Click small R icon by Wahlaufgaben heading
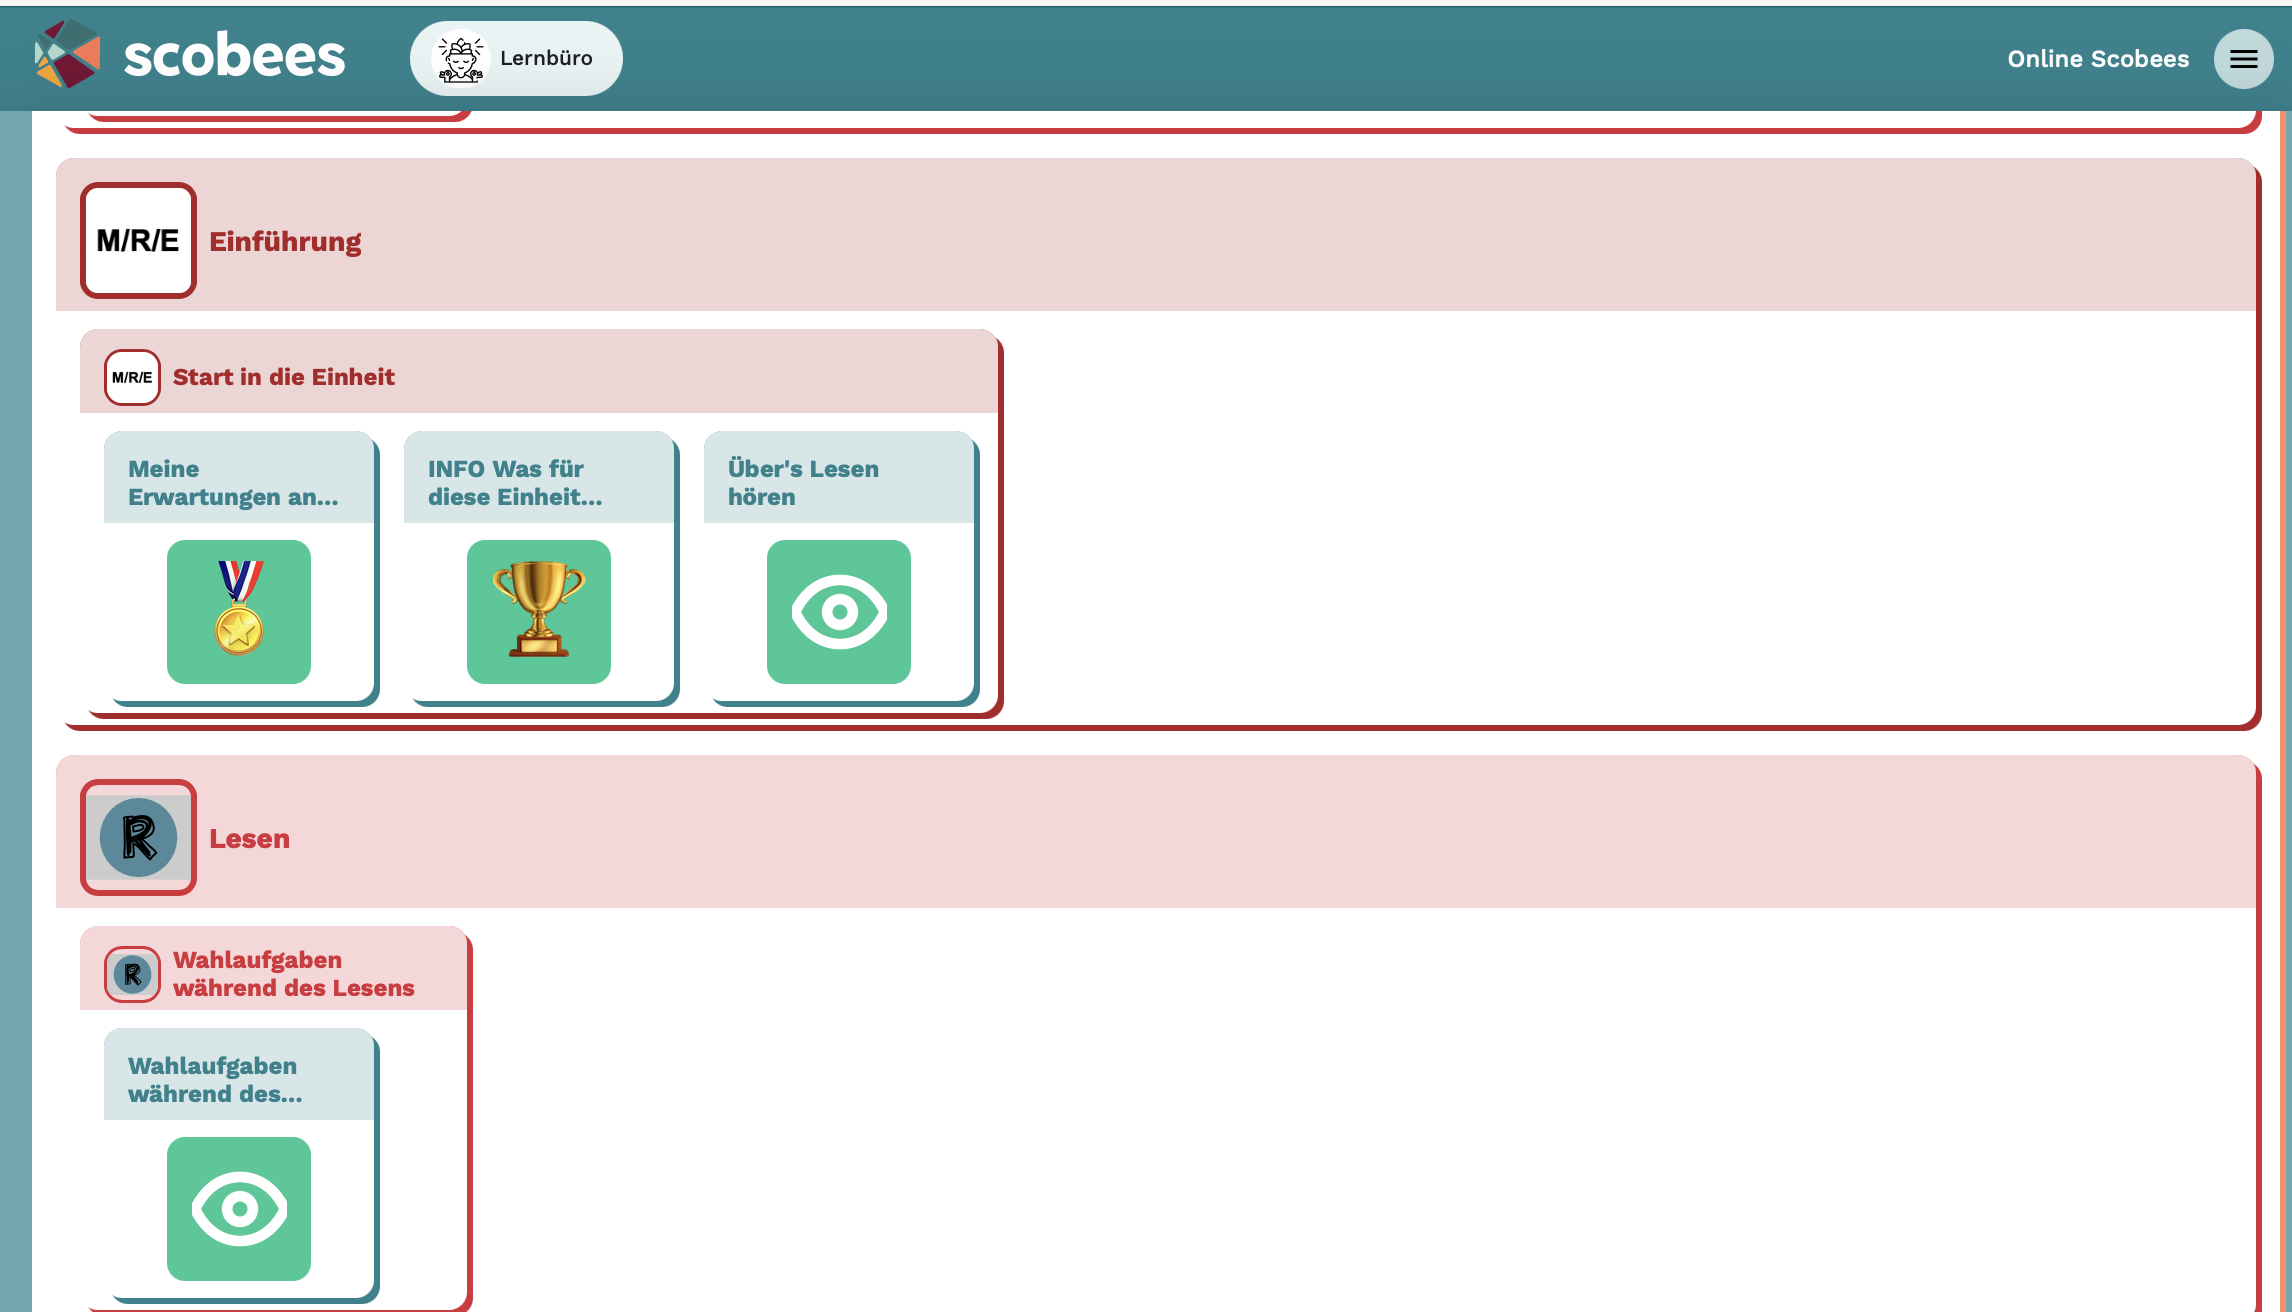This screenshot has height=1312, width=2292. coord(132,974)
